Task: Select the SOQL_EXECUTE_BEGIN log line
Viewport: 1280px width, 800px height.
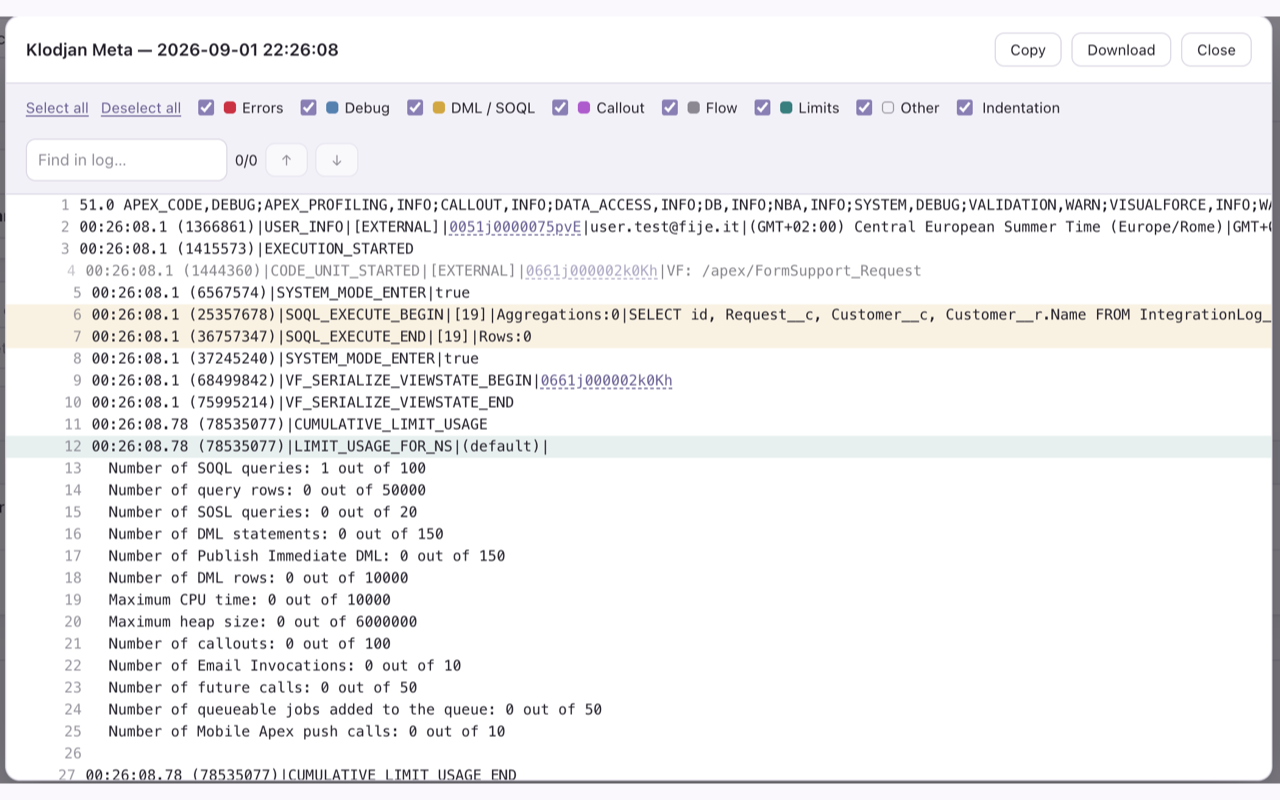Action: tap(640, 315)
